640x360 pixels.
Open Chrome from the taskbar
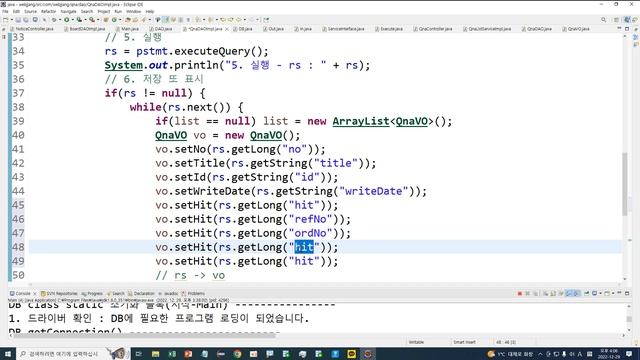click(238, 354)
